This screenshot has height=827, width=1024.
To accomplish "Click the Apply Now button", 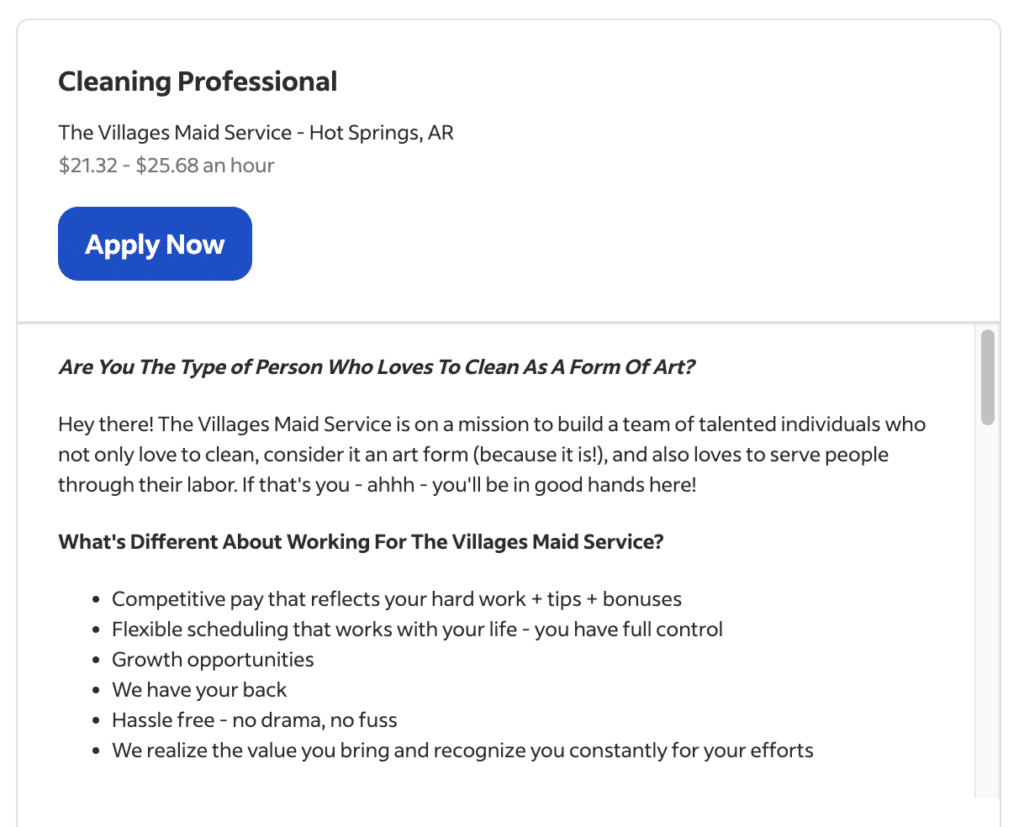I will pyautogui.click(x=154, y=243).
